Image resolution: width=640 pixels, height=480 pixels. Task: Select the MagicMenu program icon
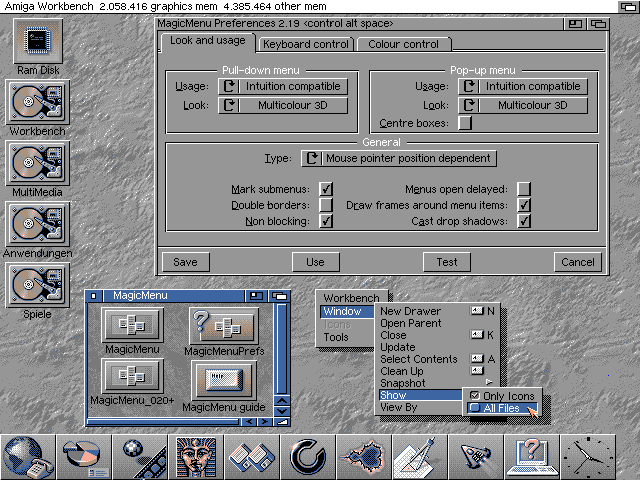click(132, 325)
